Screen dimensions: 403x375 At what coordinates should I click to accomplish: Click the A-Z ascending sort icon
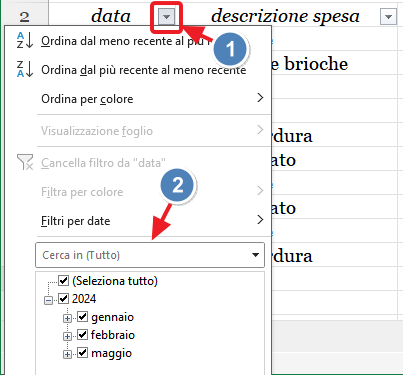25,40
